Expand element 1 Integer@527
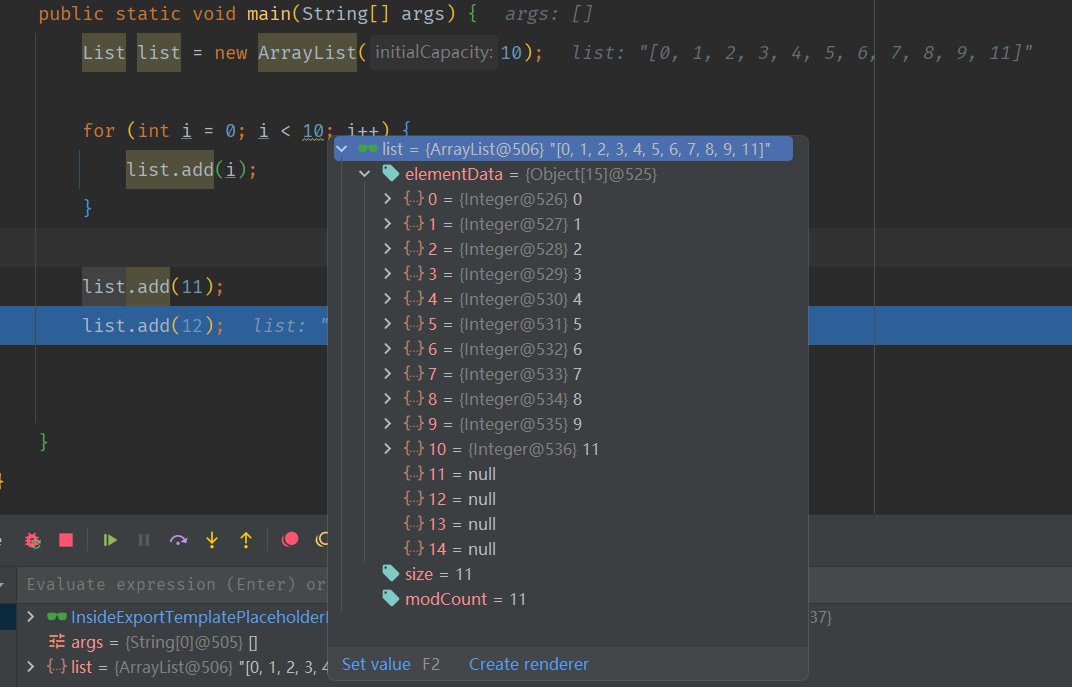 tap(388, 224)
